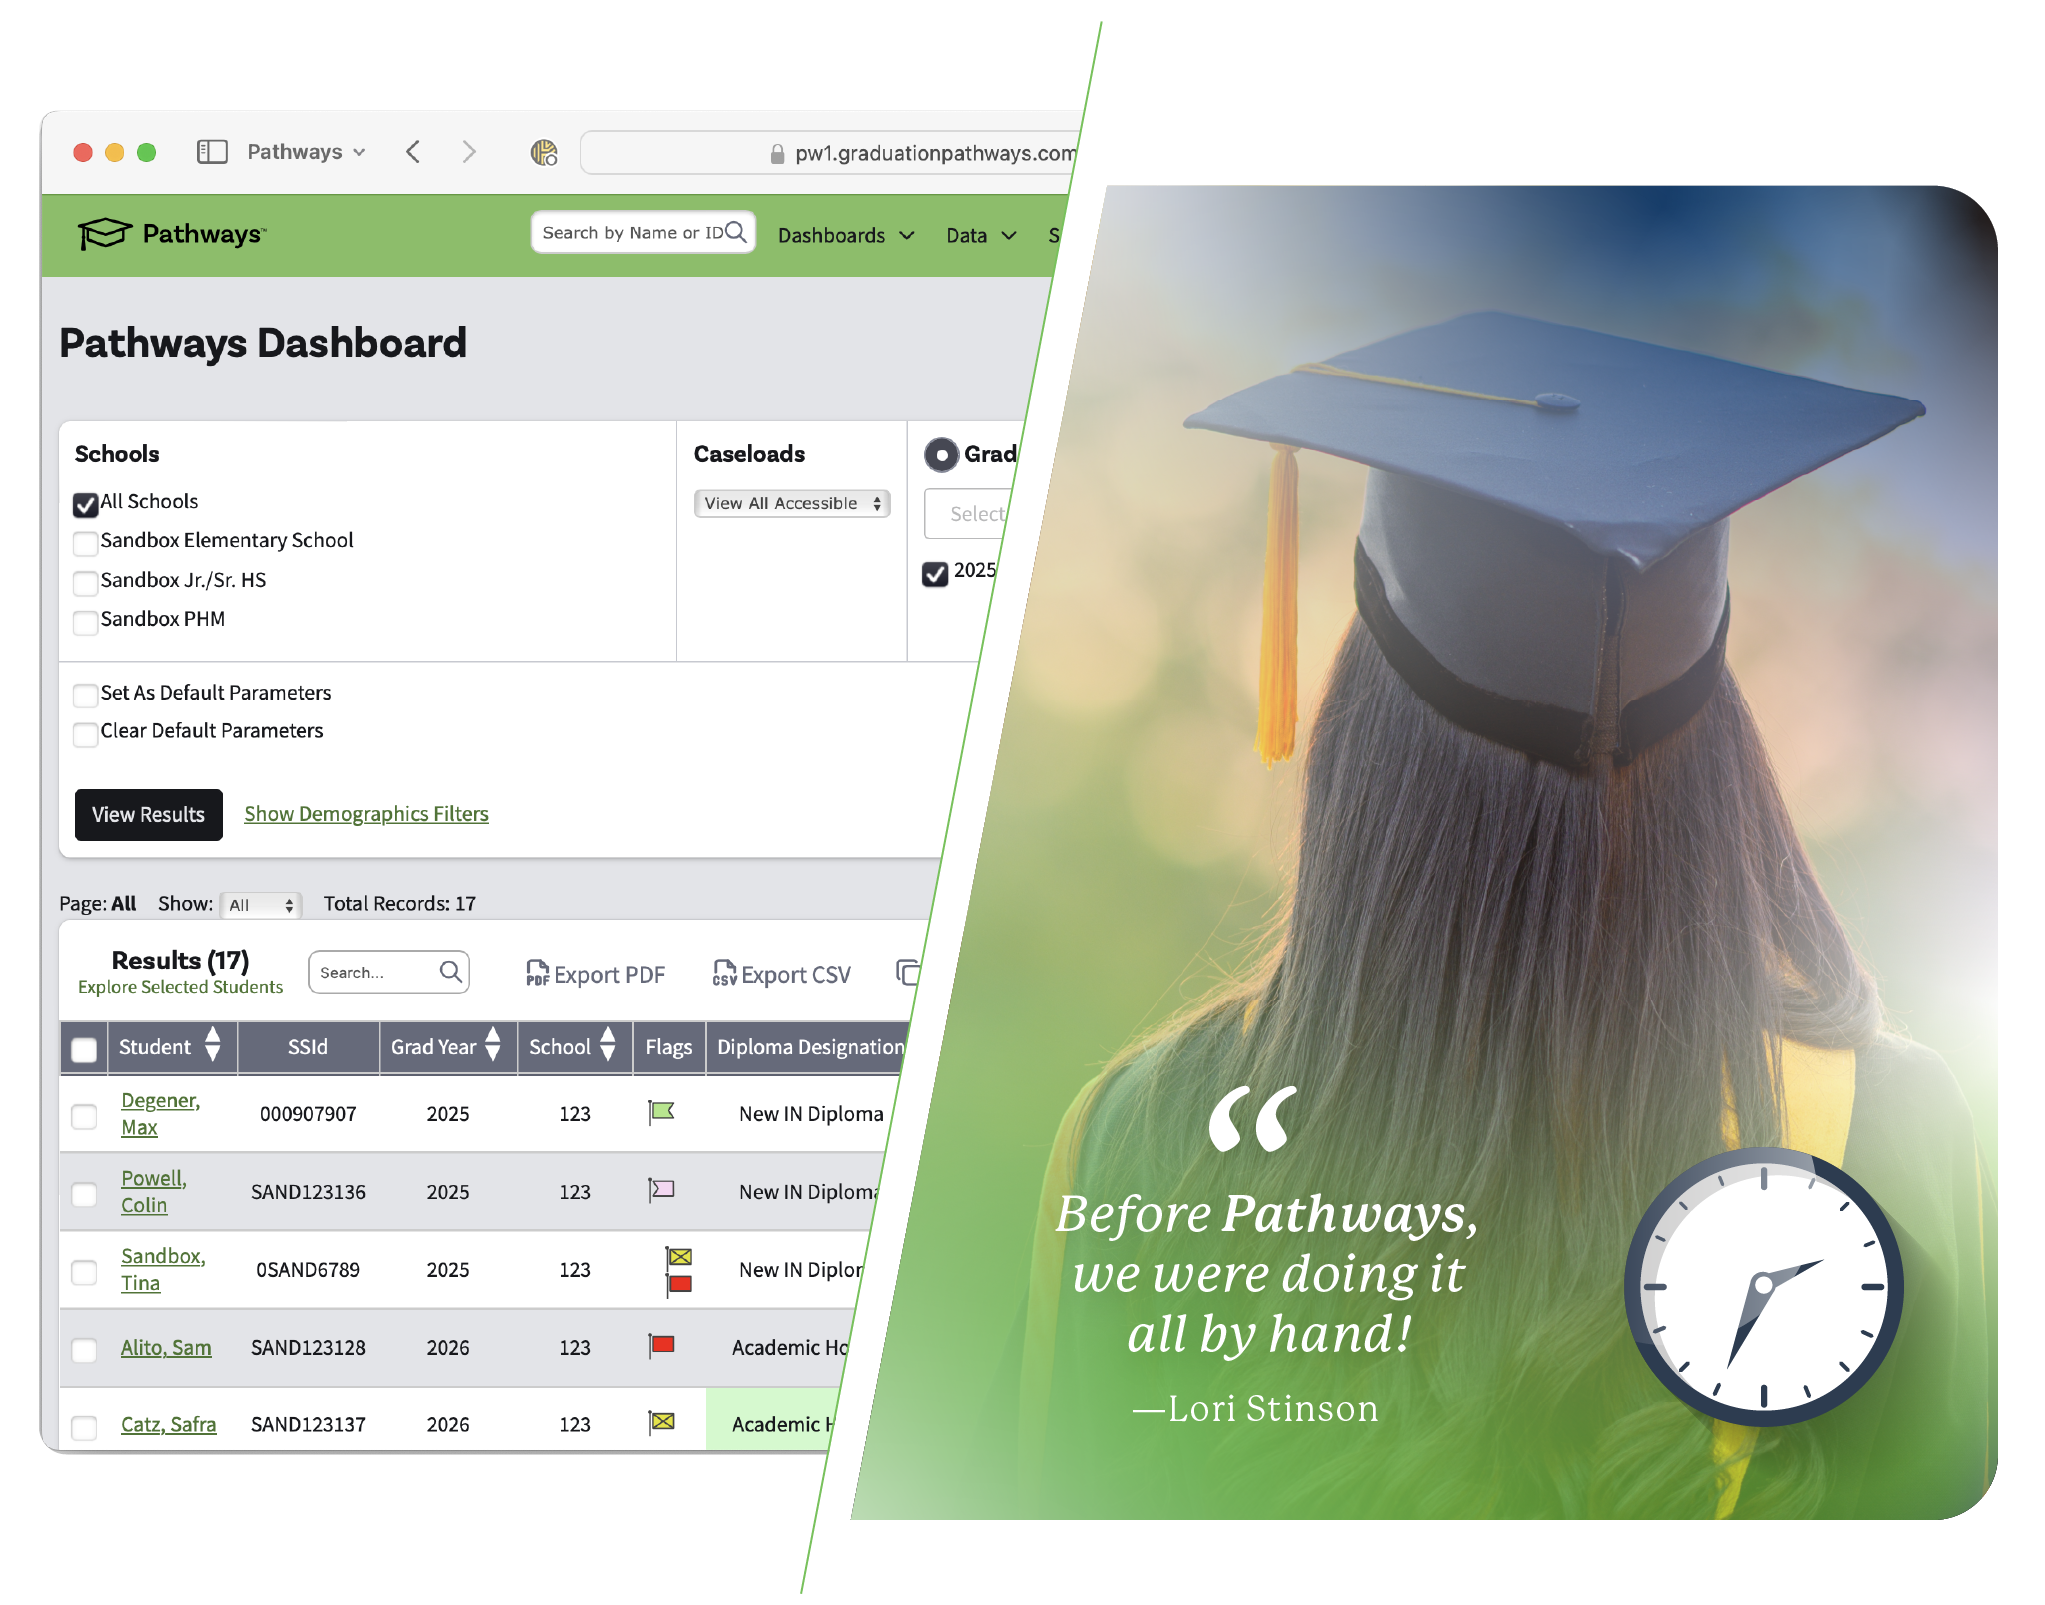Viewport: 2045px width, 1605px height.
Task: Click the Pathways graduation cap logo
Action: pyautogui.click(x=105, y=234)
